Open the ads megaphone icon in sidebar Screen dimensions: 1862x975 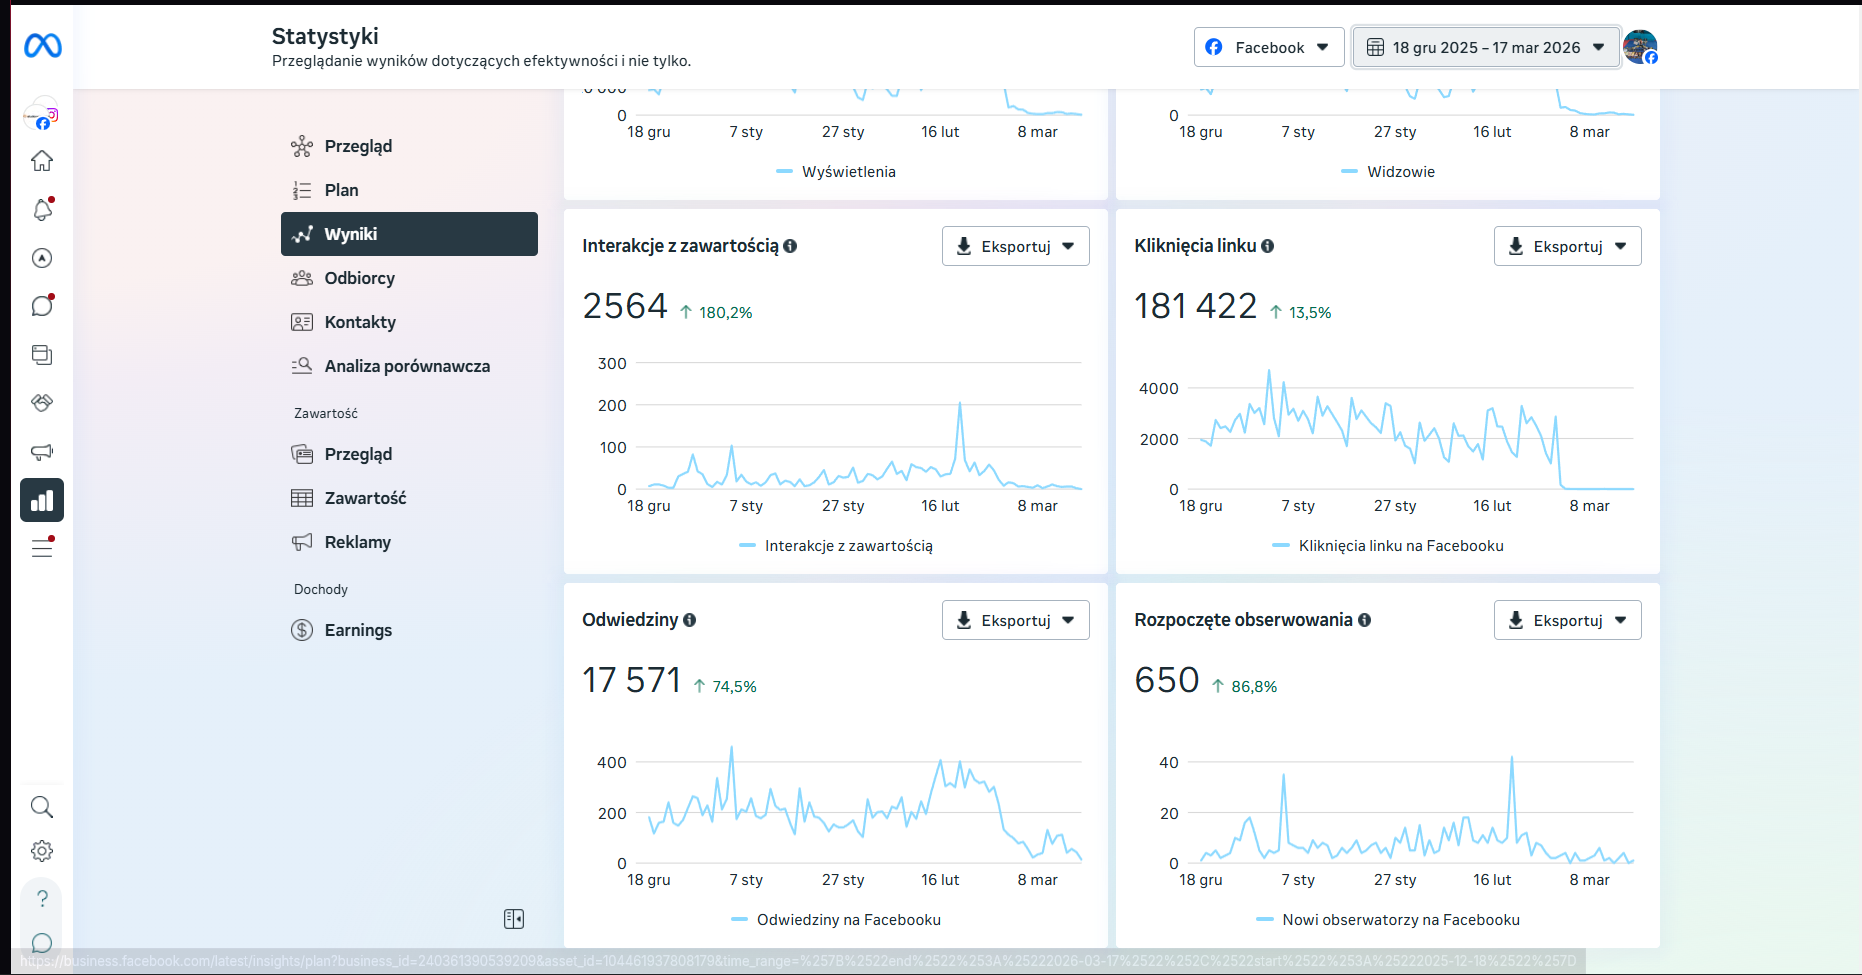(42, 452)
